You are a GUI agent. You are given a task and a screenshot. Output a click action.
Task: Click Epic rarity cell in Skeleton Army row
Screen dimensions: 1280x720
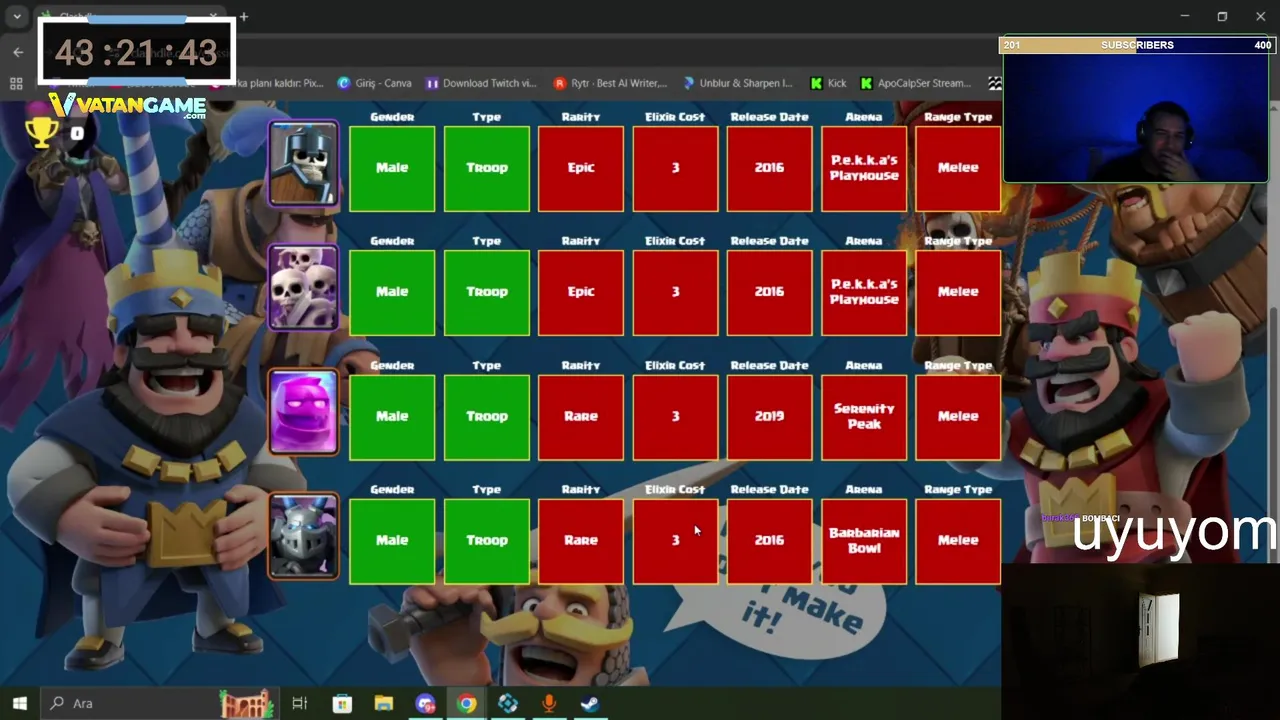[581, 292]
